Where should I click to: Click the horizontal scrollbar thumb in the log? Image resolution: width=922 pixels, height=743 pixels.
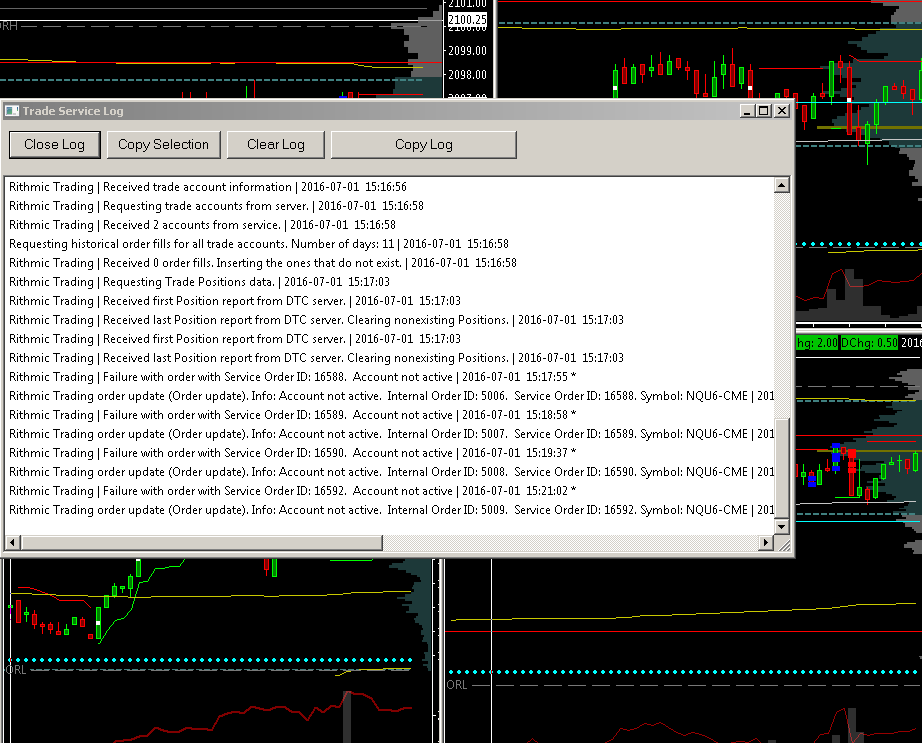pyautogui.click(x=202, y=542)
